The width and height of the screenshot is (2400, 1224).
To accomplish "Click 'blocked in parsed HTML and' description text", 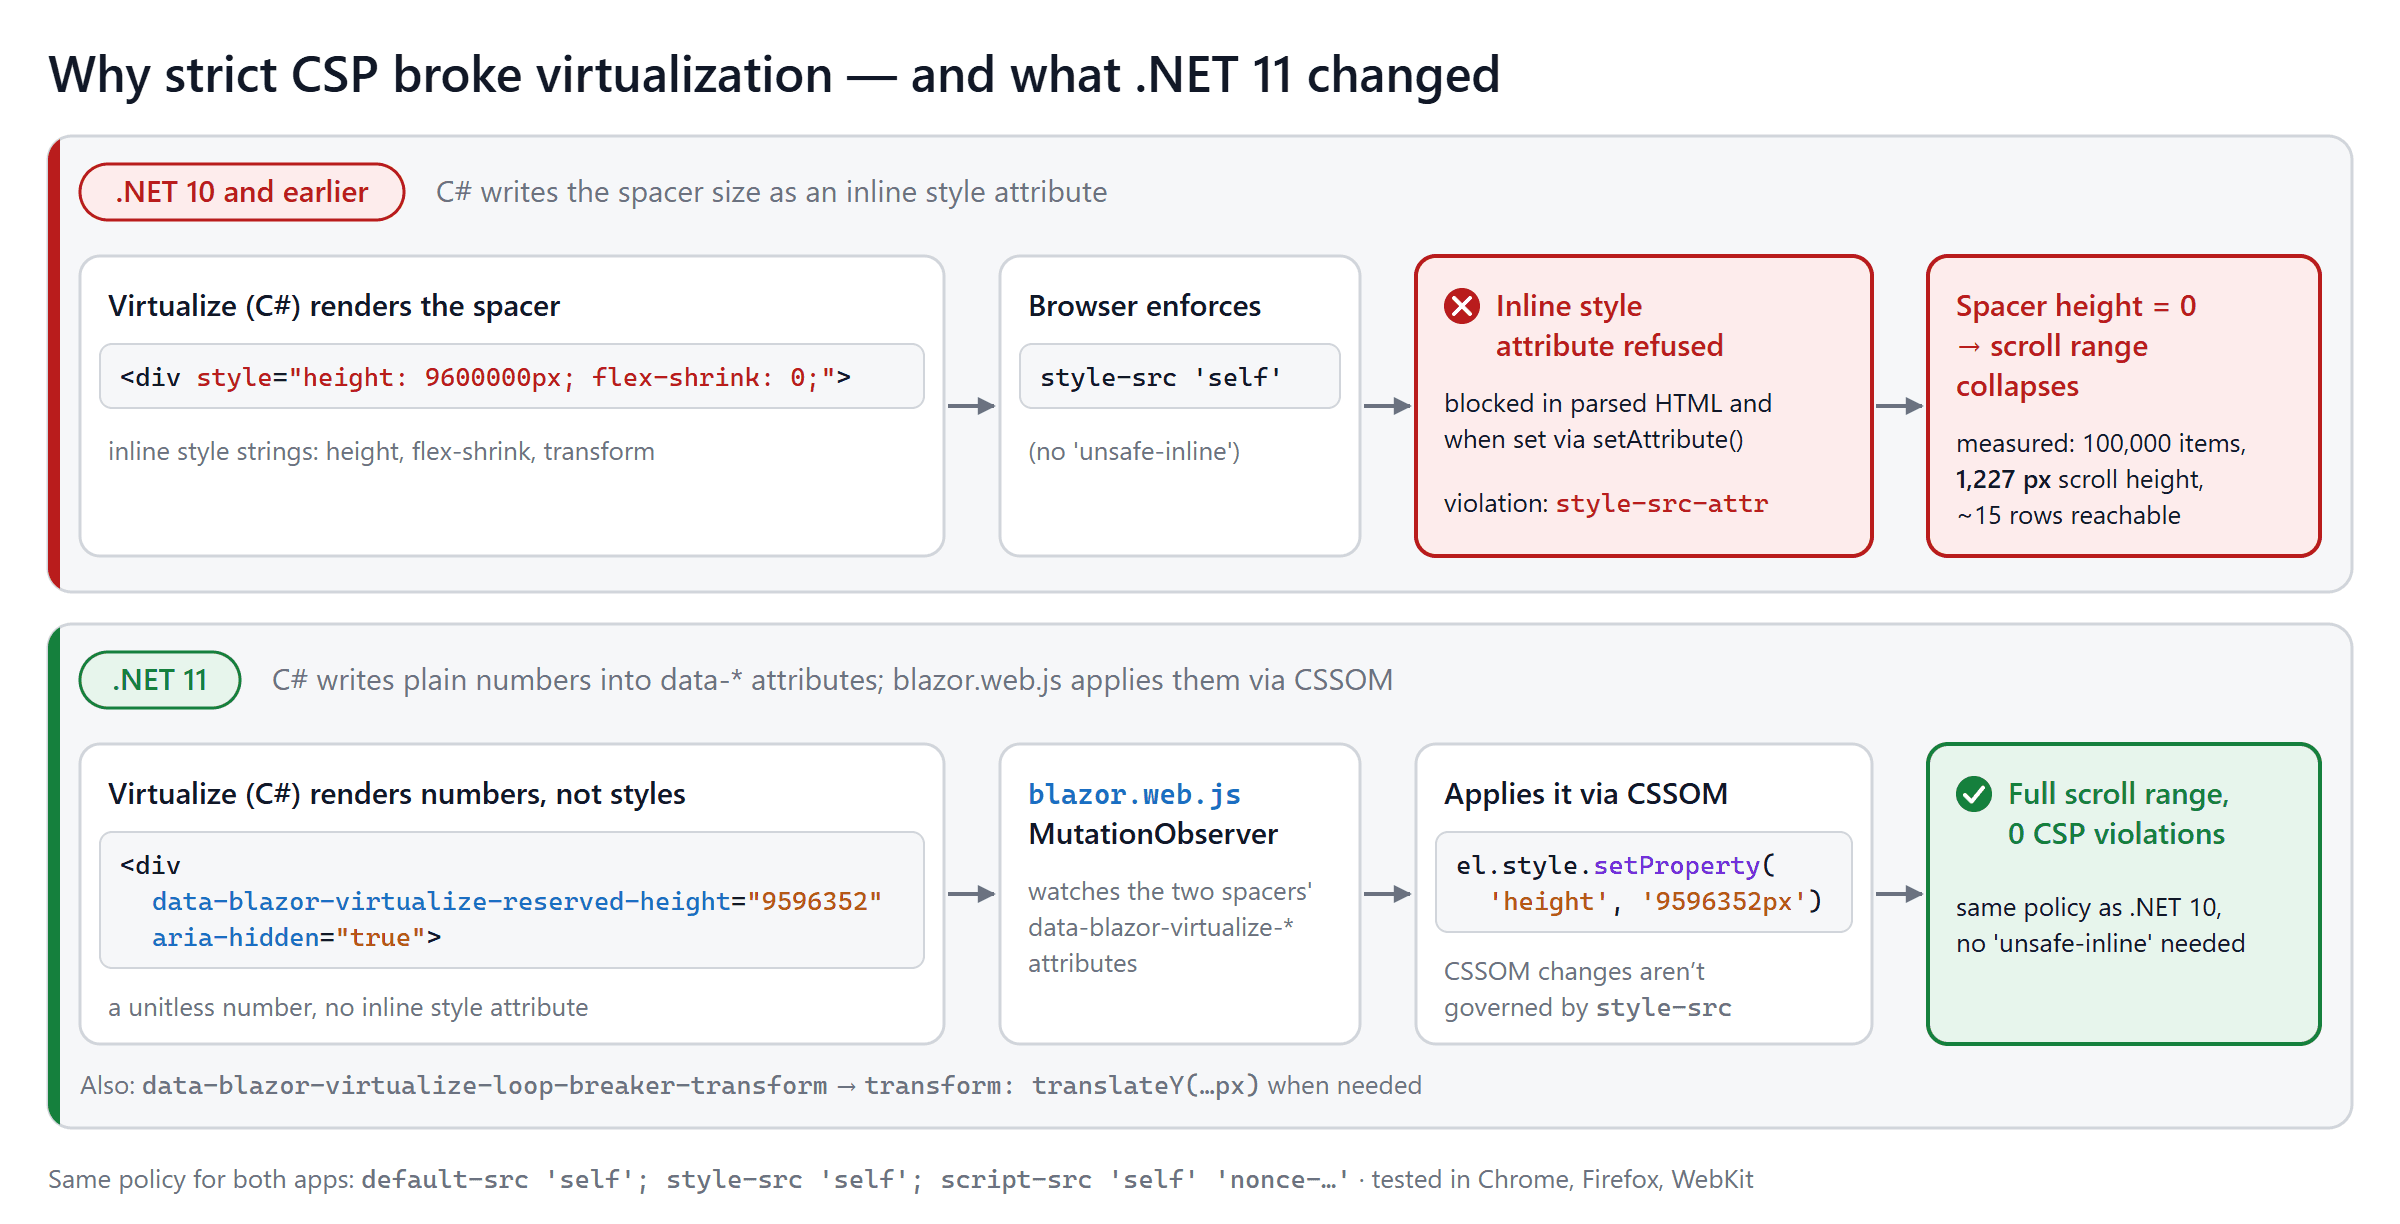I will point(1608,404).
